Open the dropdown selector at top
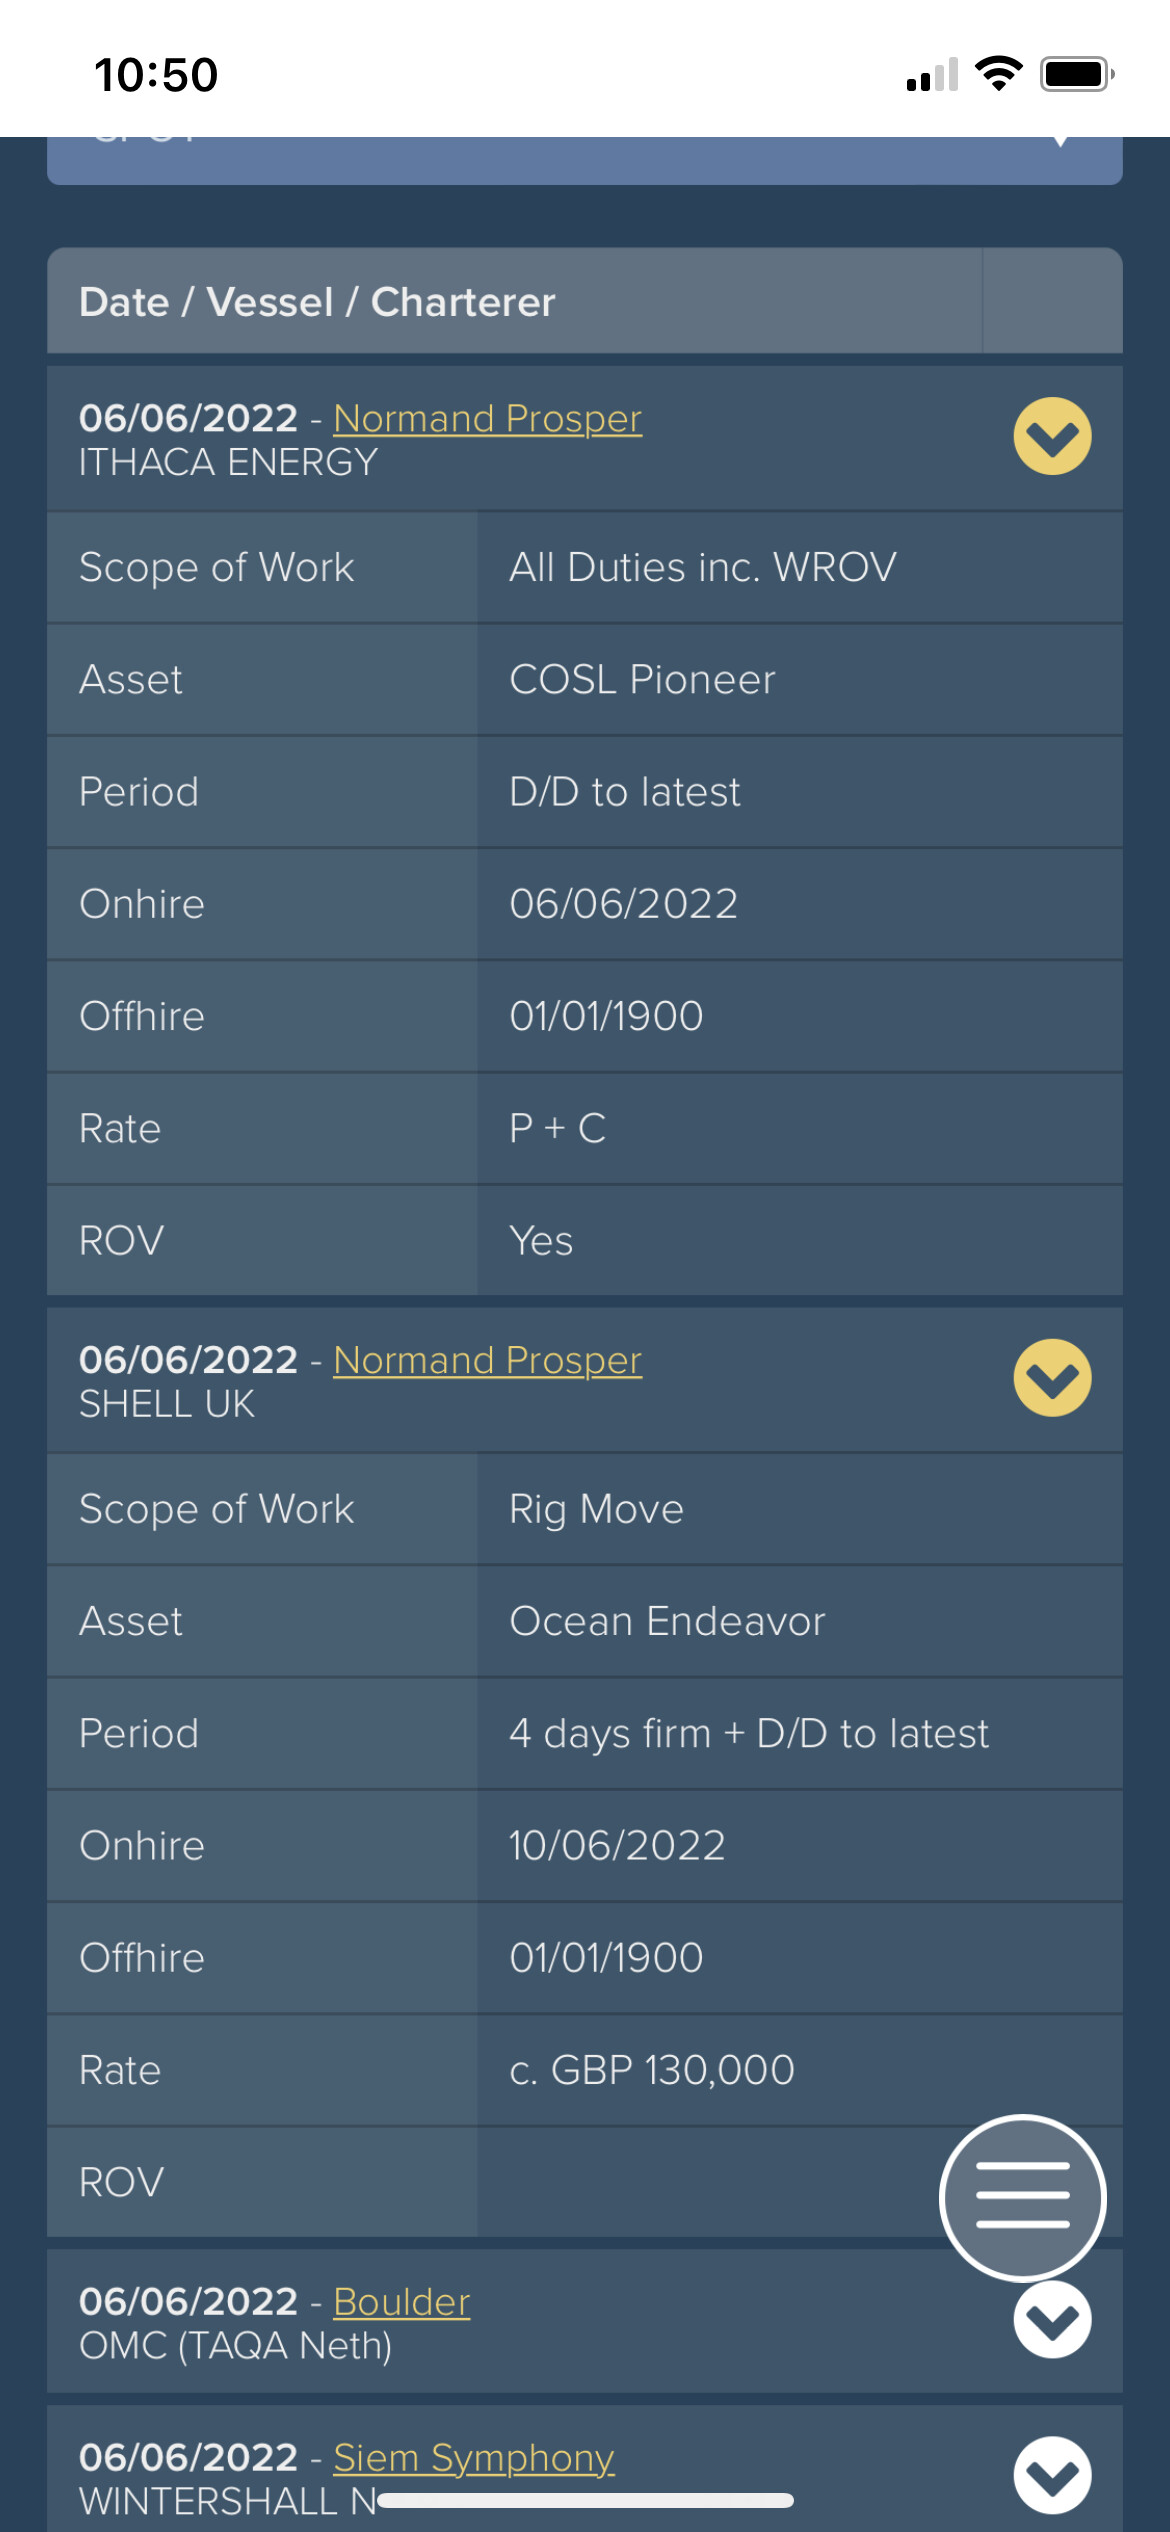This screenshot has width=1170, height=2532. click(x=584, y=160)
